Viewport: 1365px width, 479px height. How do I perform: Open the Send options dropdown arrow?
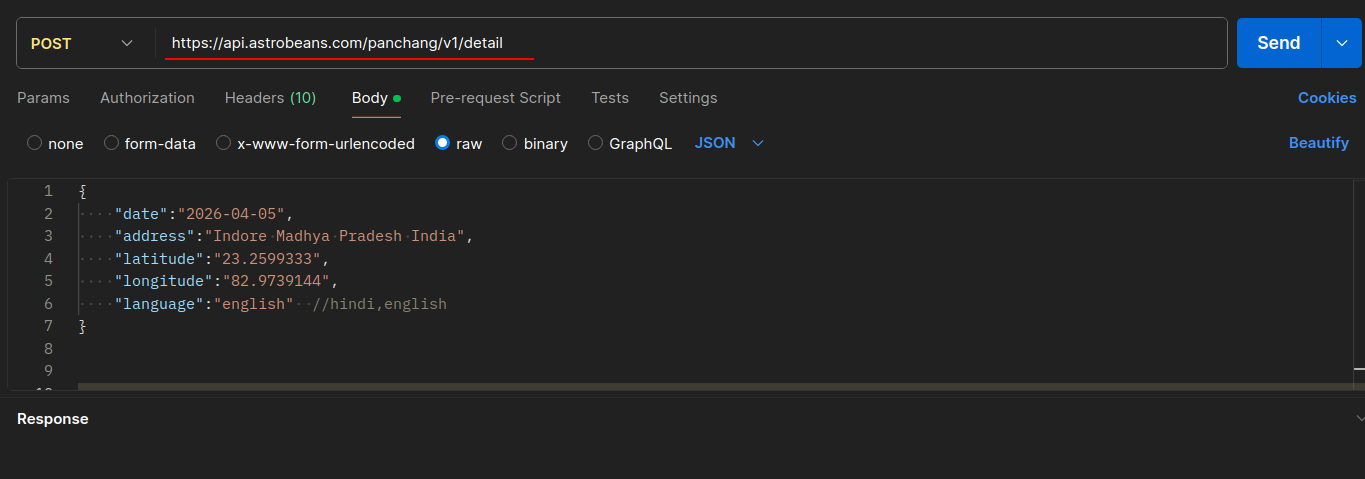(x=1341, y=43)
